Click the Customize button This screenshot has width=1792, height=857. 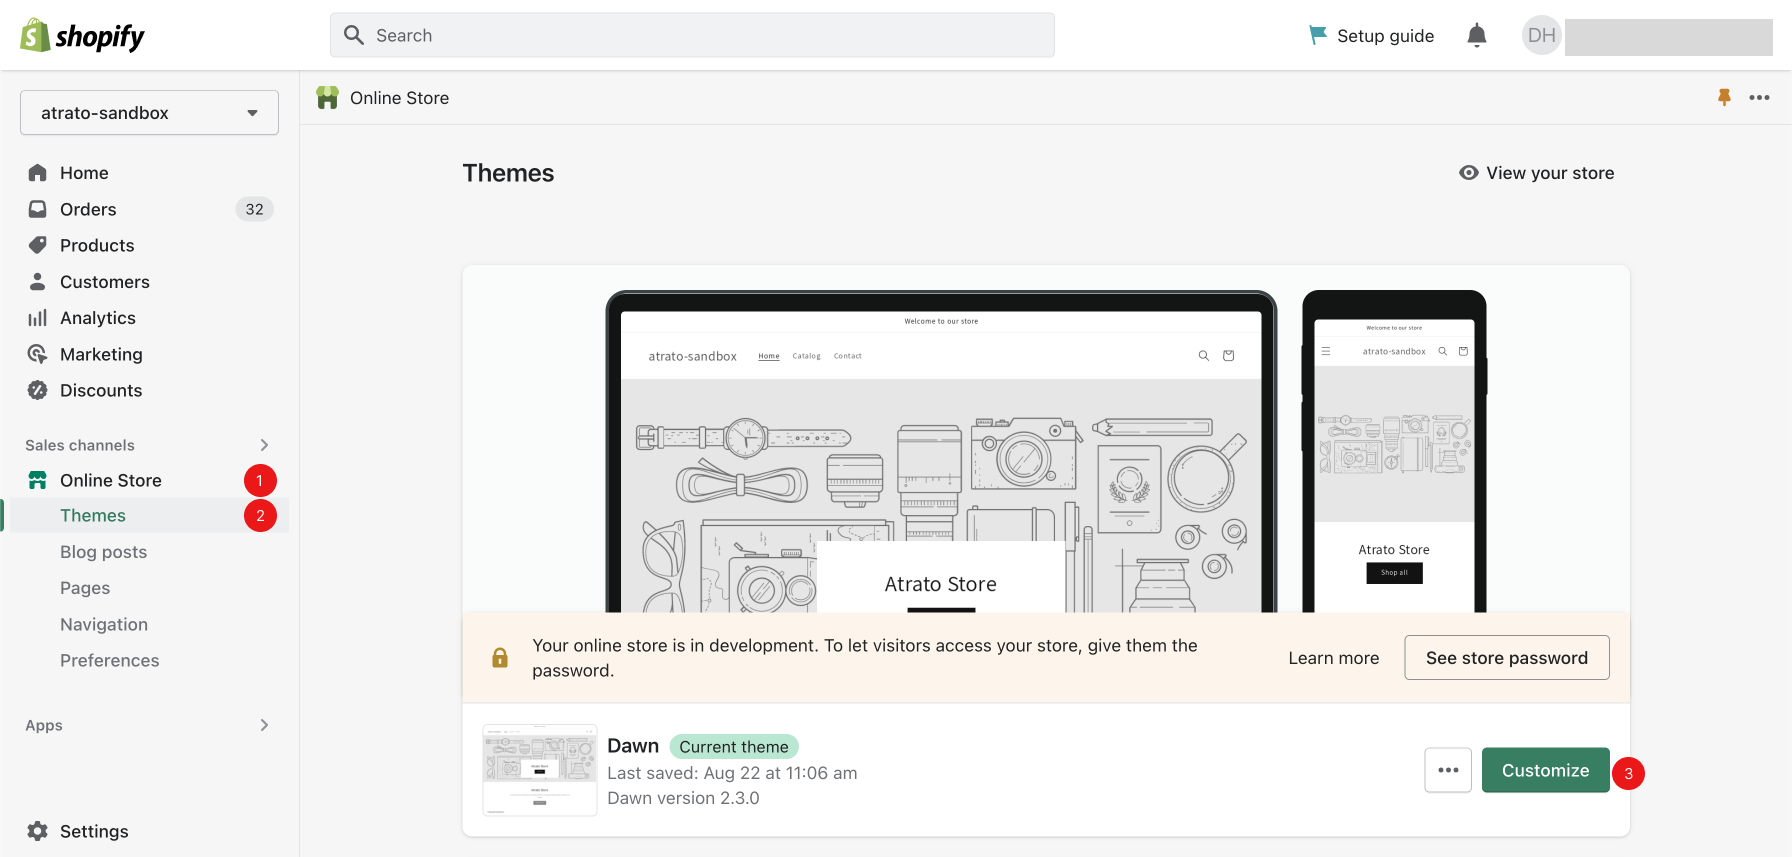tap(1546, 770)
